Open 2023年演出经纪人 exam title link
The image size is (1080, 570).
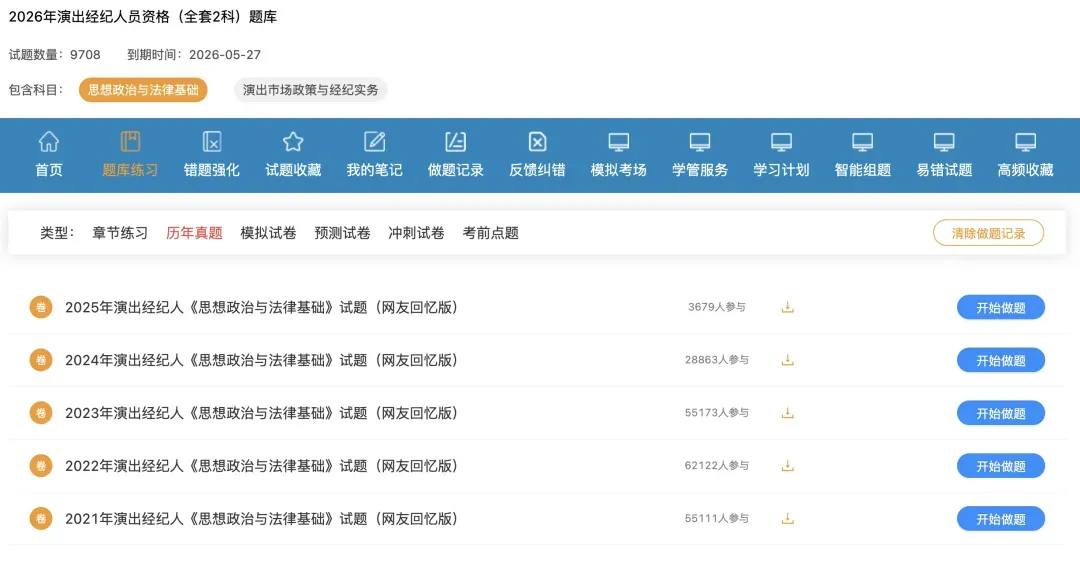click(262, 413)
